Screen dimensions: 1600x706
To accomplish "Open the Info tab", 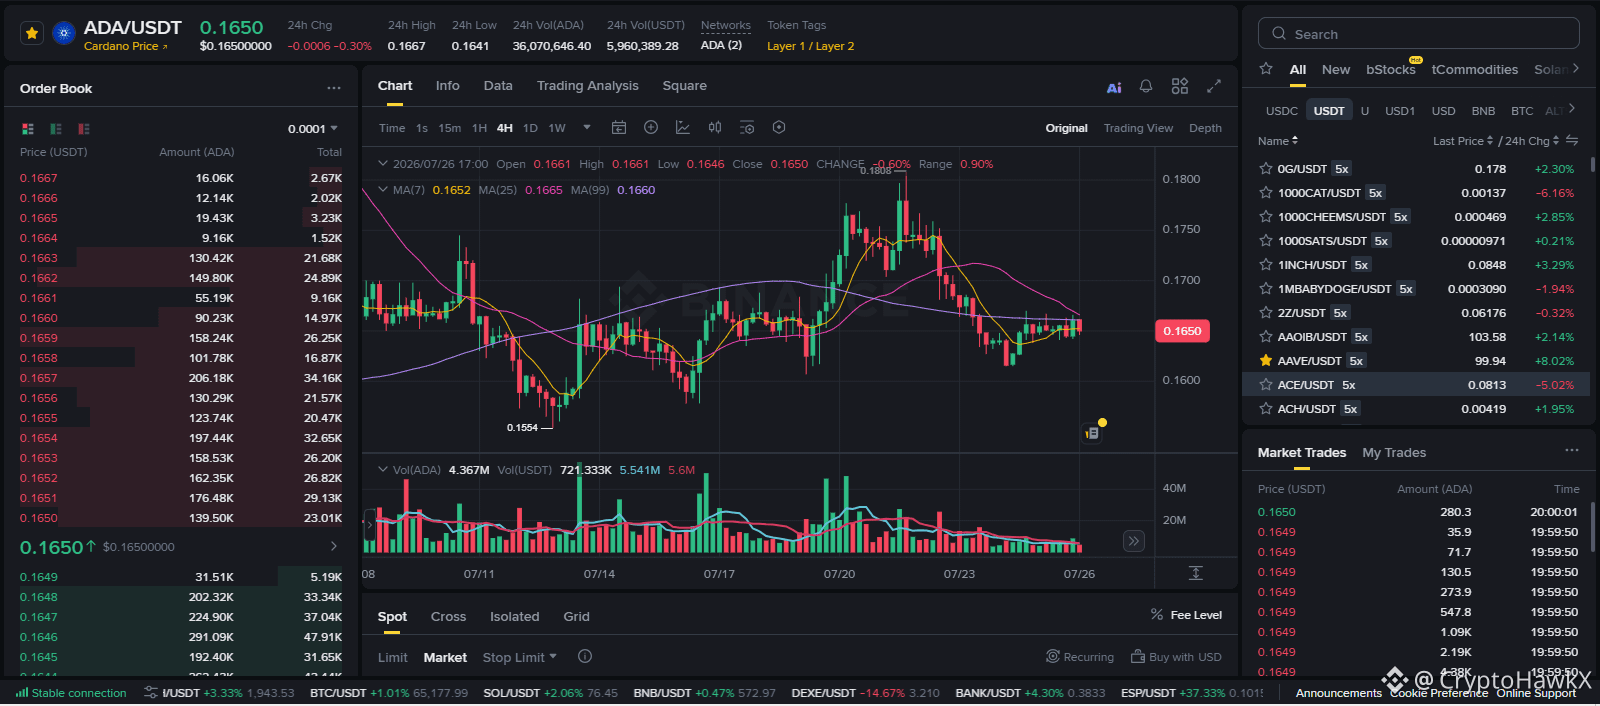I will pos(448,86).
